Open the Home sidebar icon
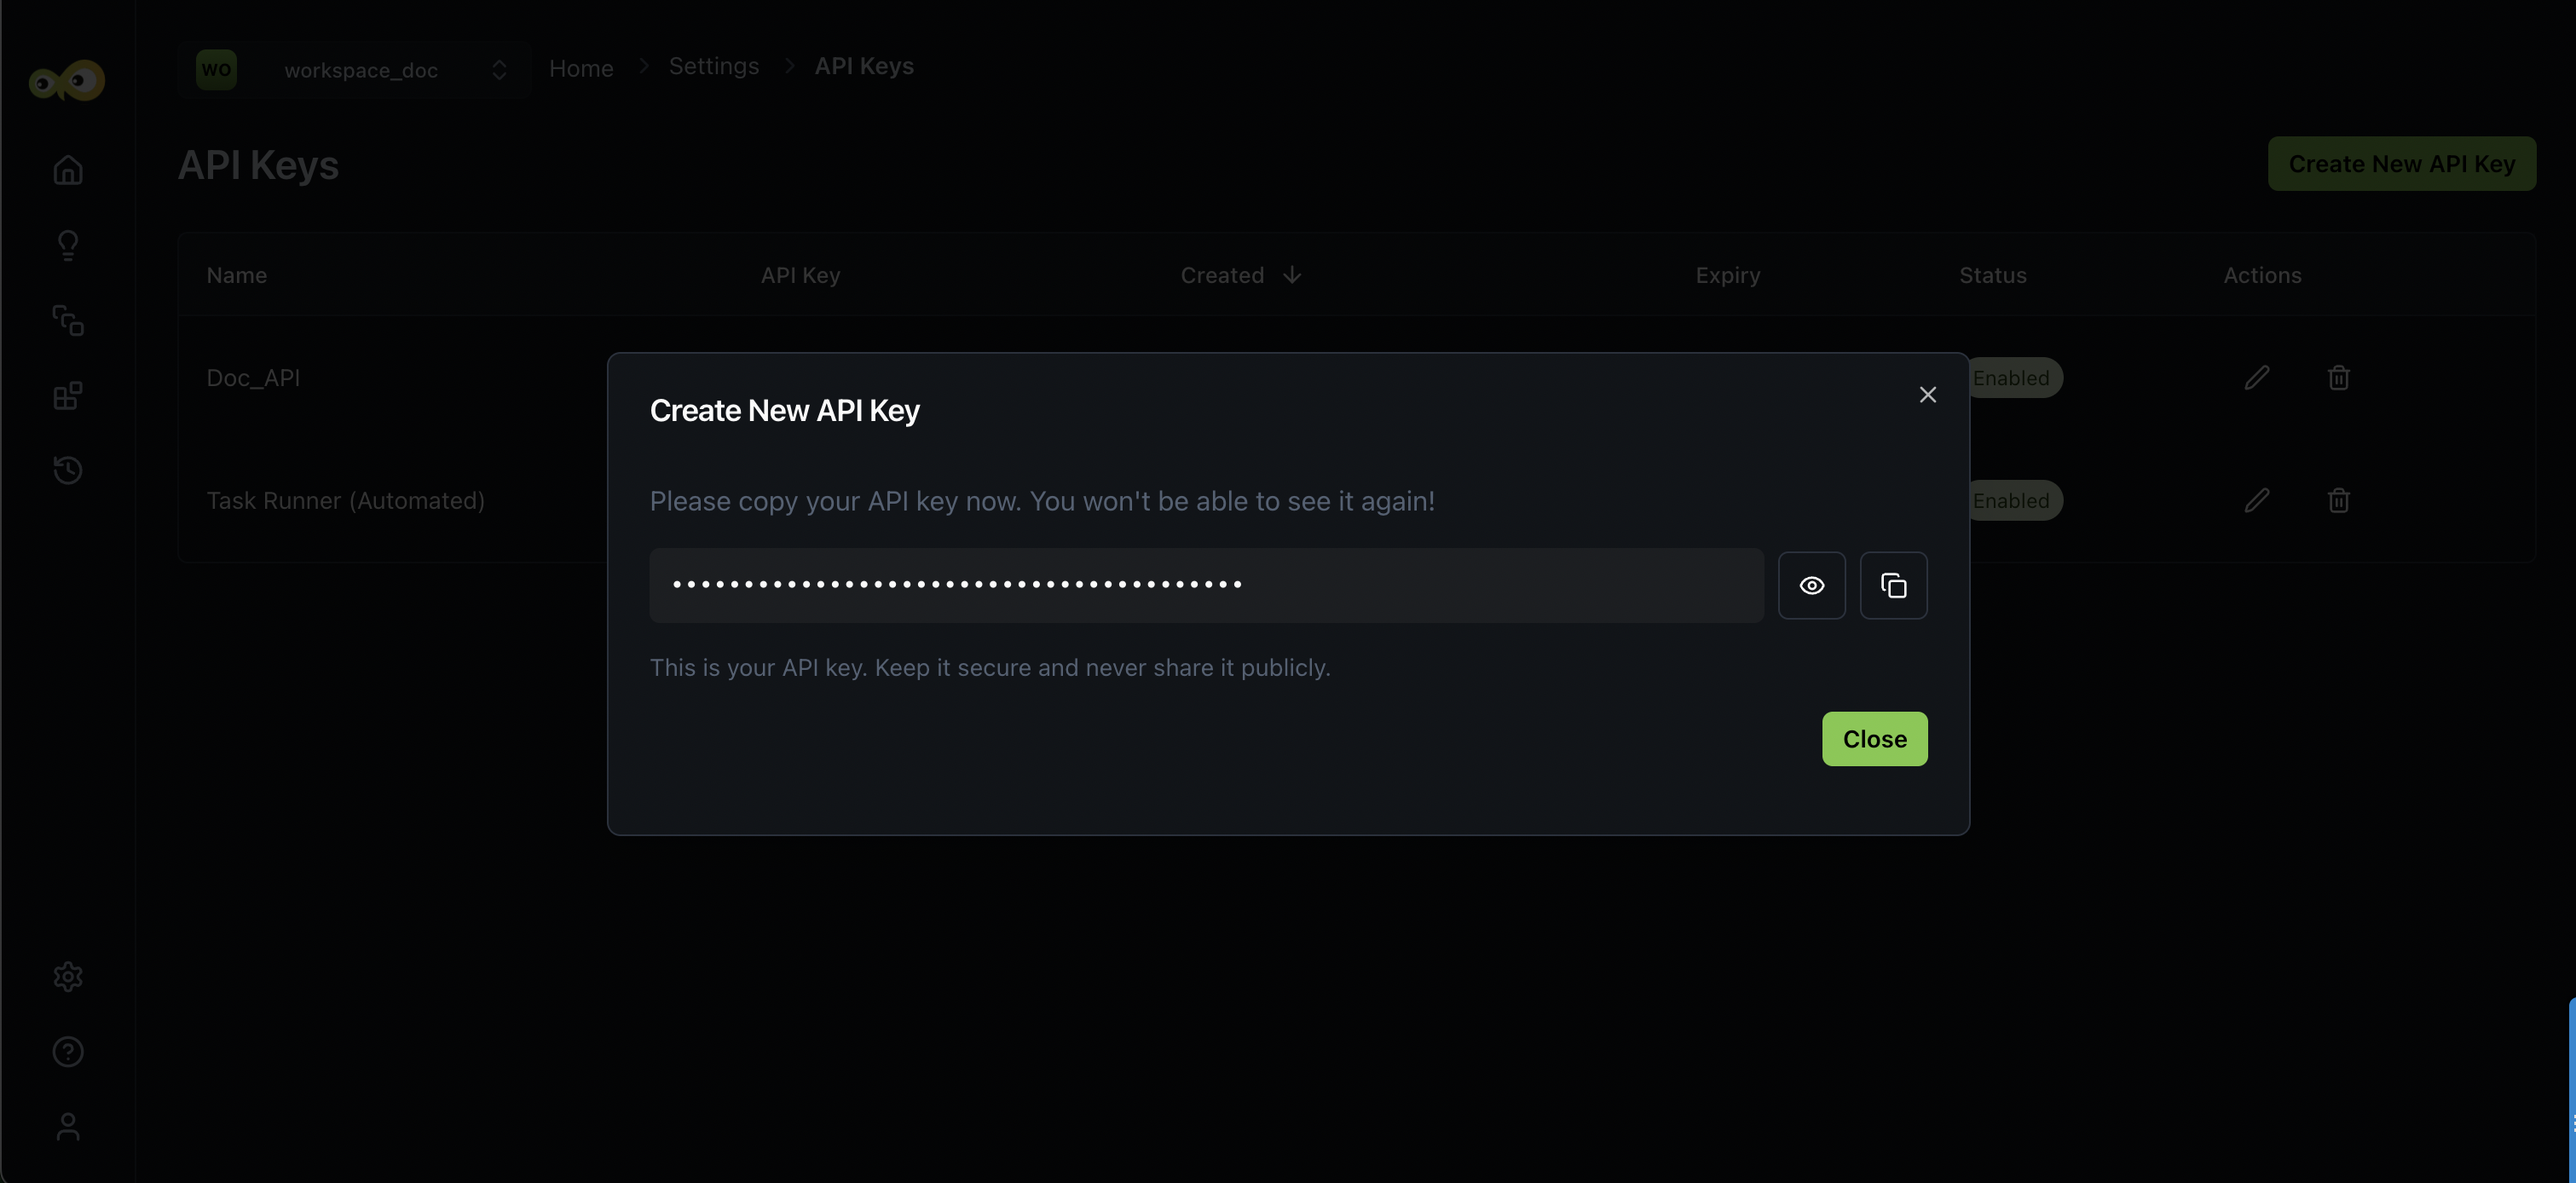 68,170
